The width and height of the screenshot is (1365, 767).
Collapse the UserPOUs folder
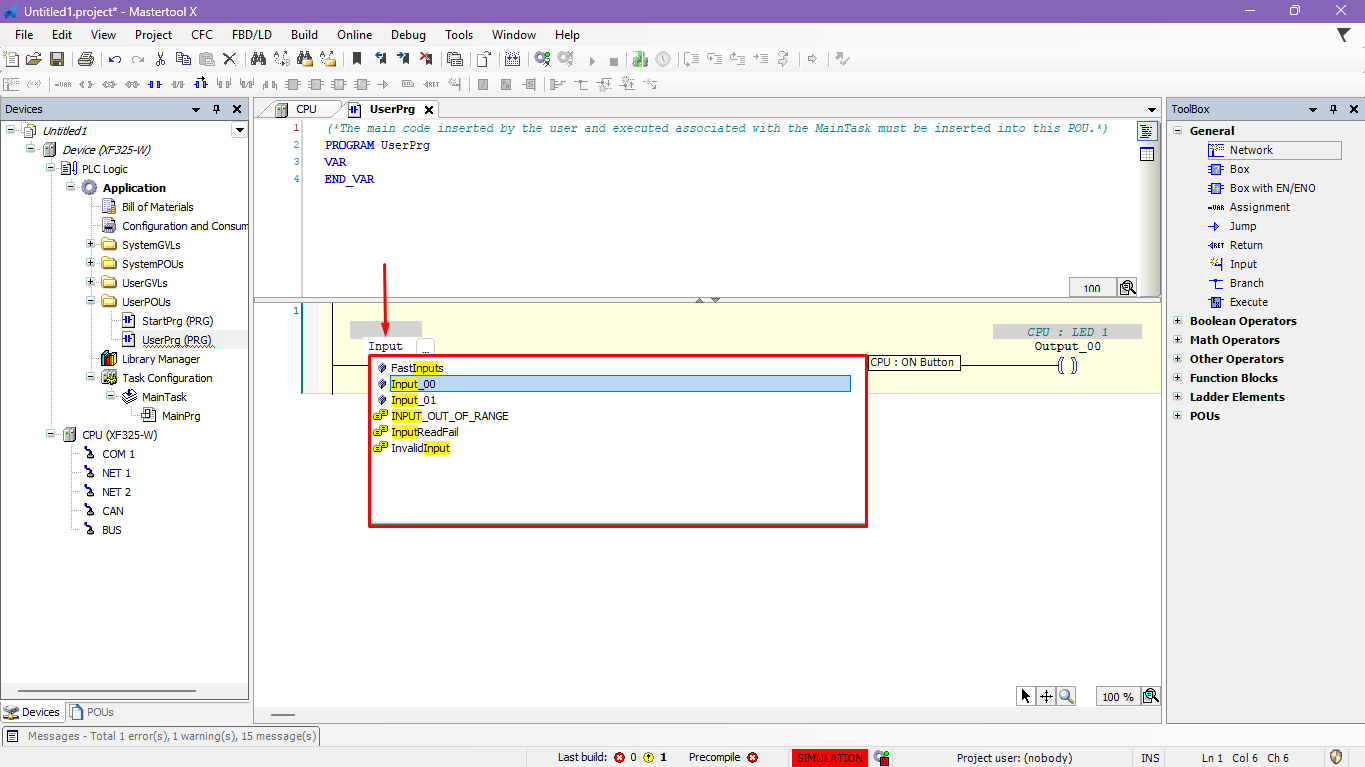(x=91, y=302)
